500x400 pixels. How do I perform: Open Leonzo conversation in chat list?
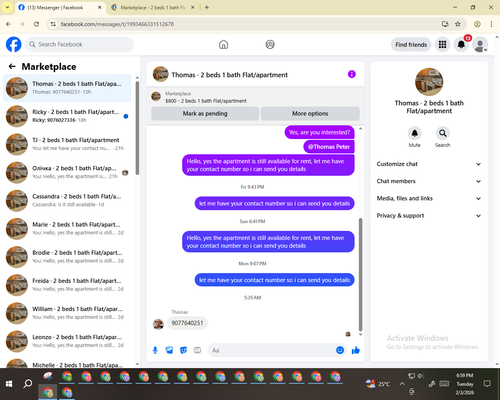click(67, 341)
